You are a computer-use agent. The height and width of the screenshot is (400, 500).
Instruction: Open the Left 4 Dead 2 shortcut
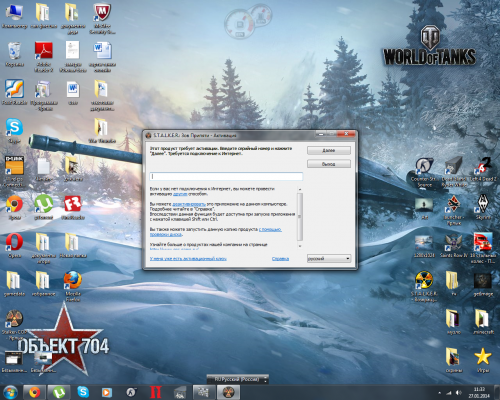tap(483, 169)
